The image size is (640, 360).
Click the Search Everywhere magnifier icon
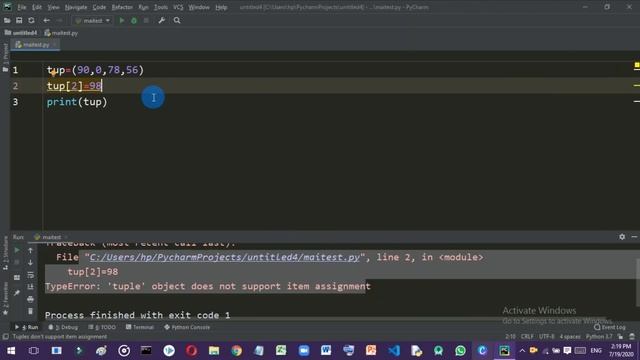point(177,20)
